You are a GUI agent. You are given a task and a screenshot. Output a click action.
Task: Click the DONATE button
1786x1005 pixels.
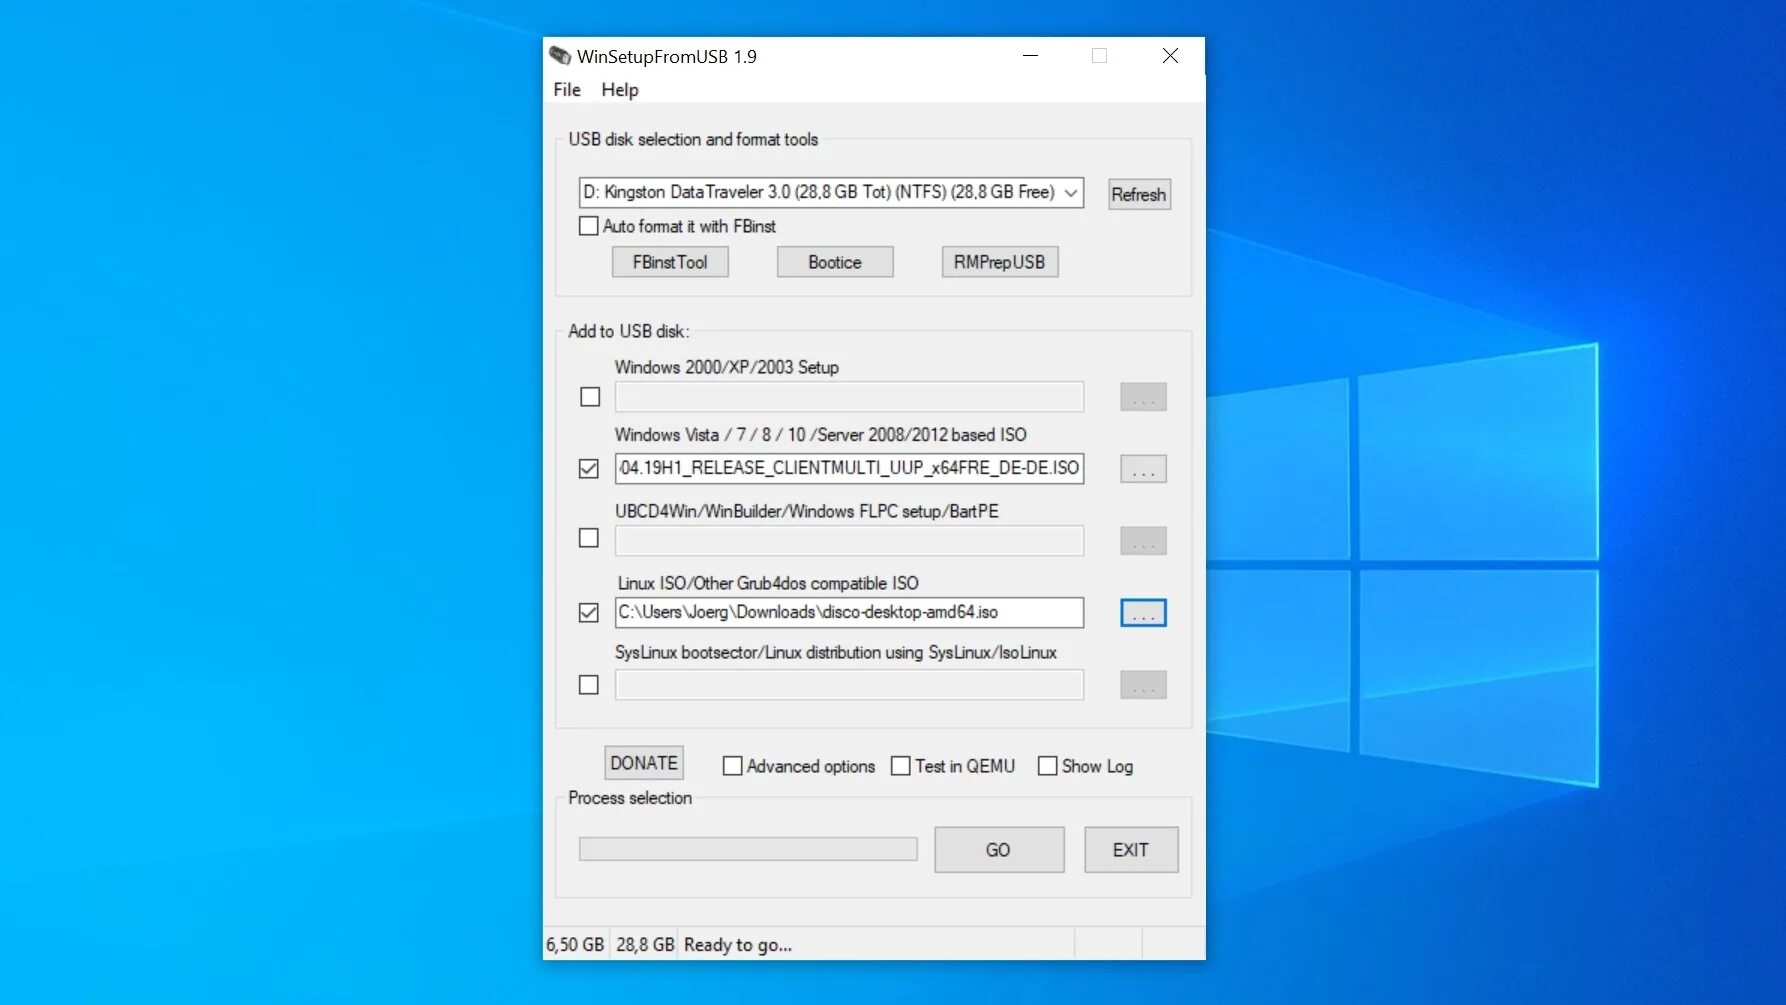click(x=644, y=763)
